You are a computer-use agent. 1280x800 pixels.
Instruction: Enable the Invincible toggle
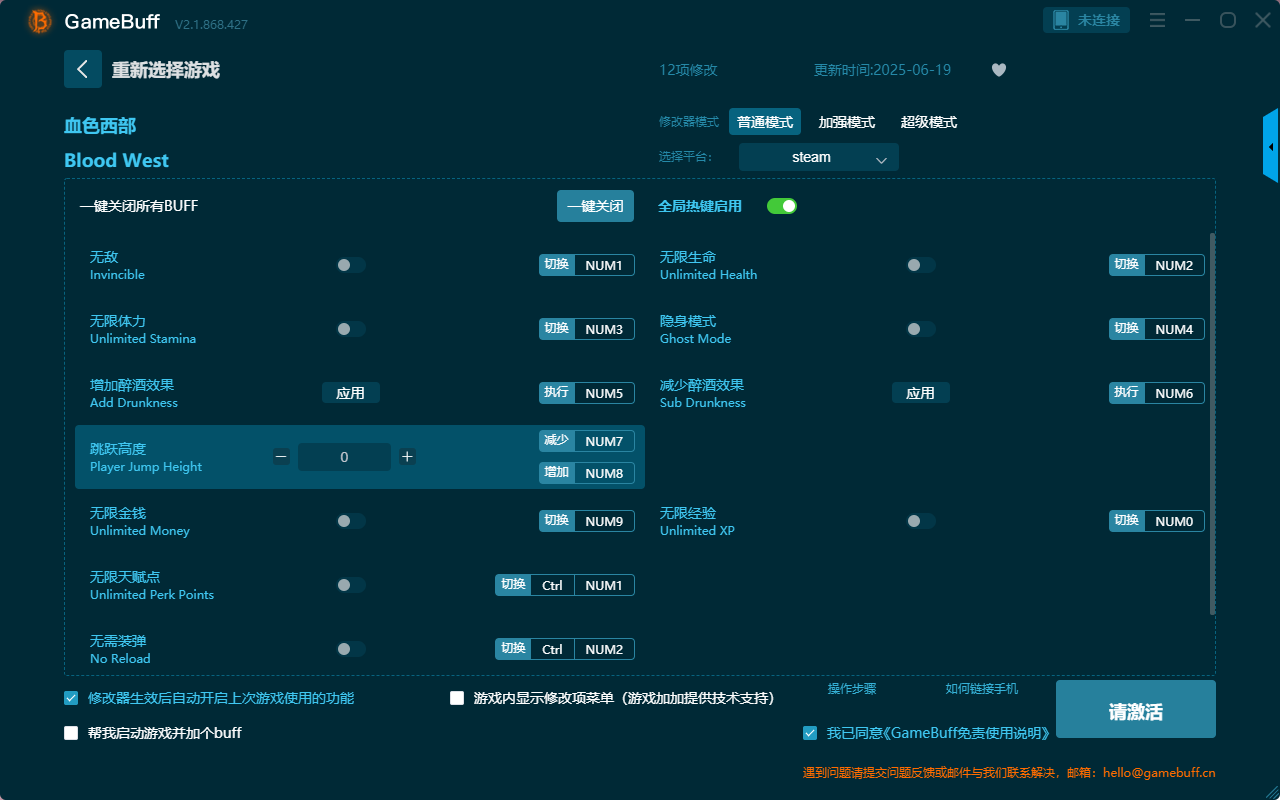click(351, 264)
